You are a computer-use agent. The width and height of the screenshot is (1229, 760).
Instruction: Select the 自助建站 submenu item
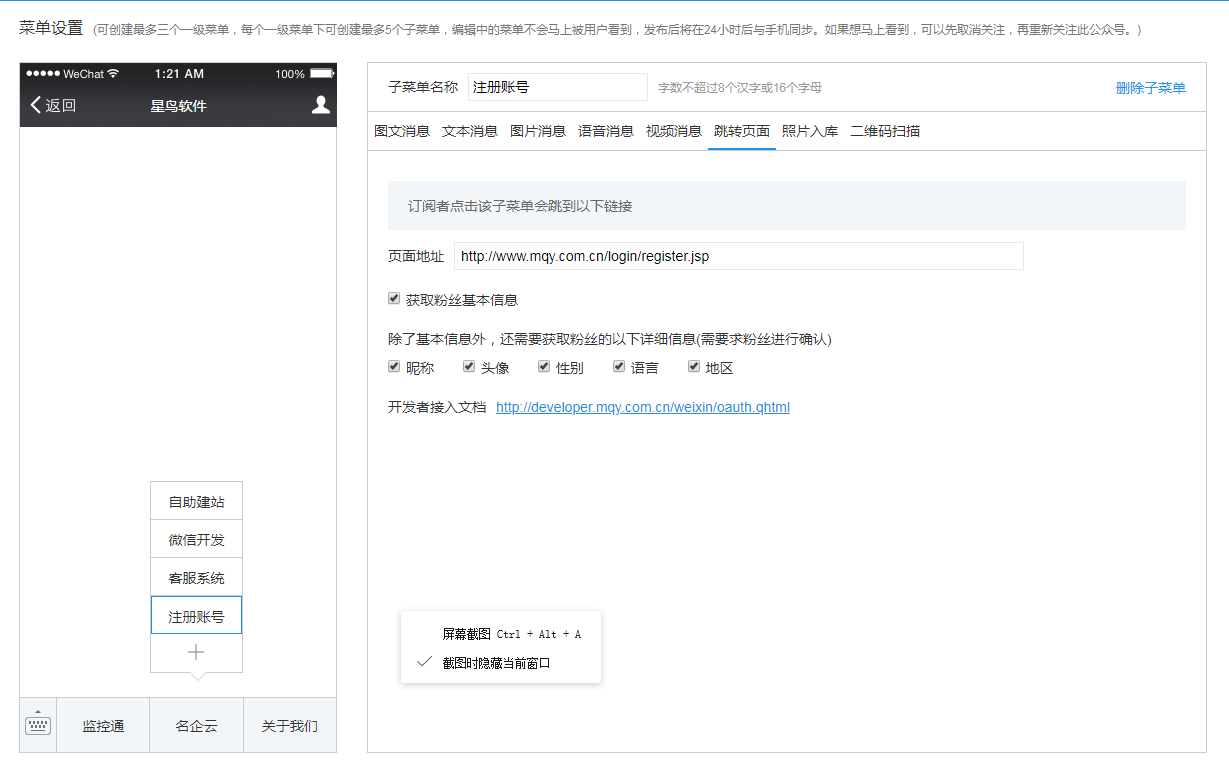196,501
